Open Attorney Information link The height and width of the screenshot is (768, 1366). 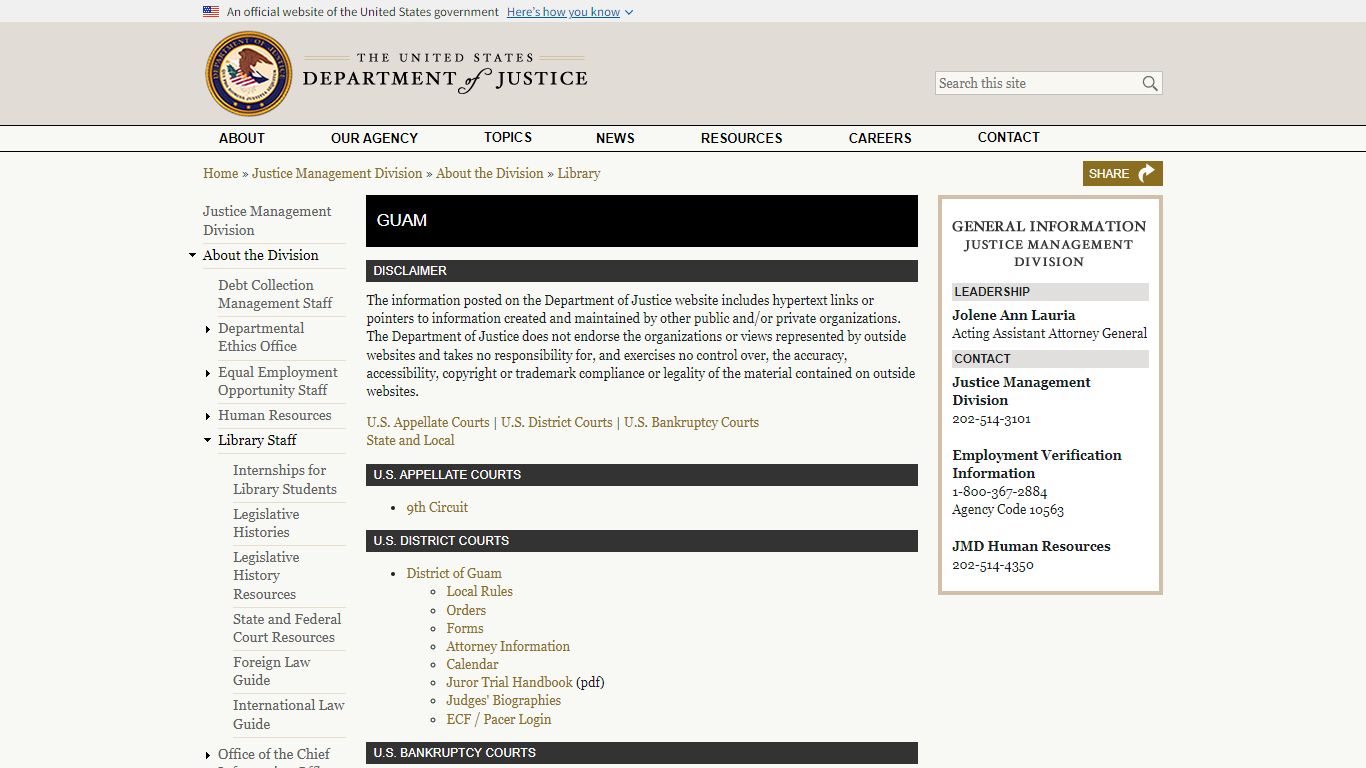click(x=508, y=646)
